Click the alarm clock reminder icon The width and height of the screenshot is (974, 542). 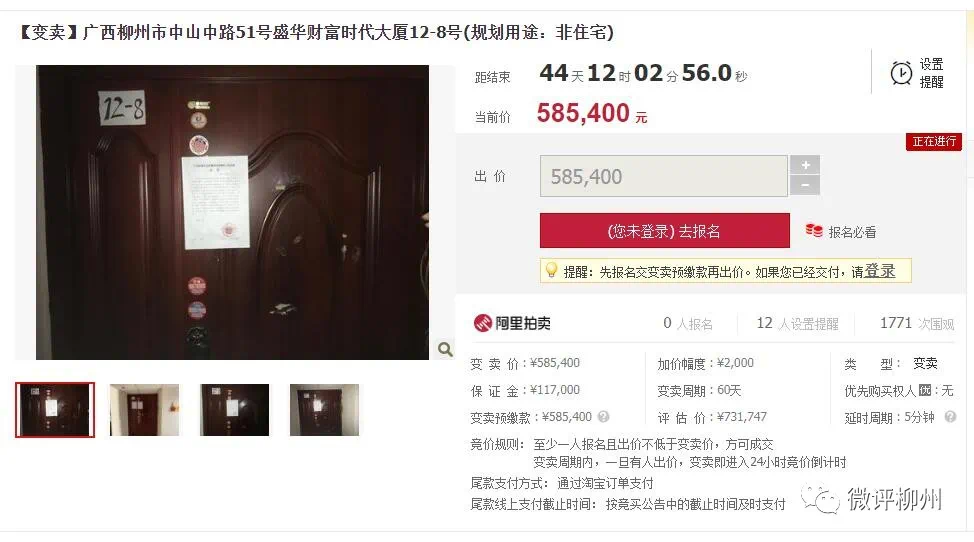[x=901, y=73]
